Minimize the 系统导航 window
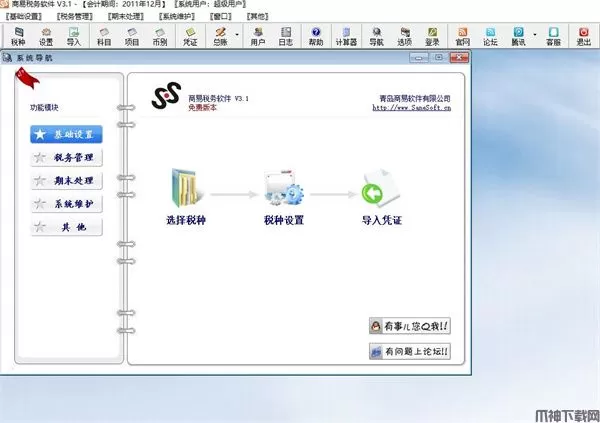Viewport: 600px width, 423px height. pos(419,58)
